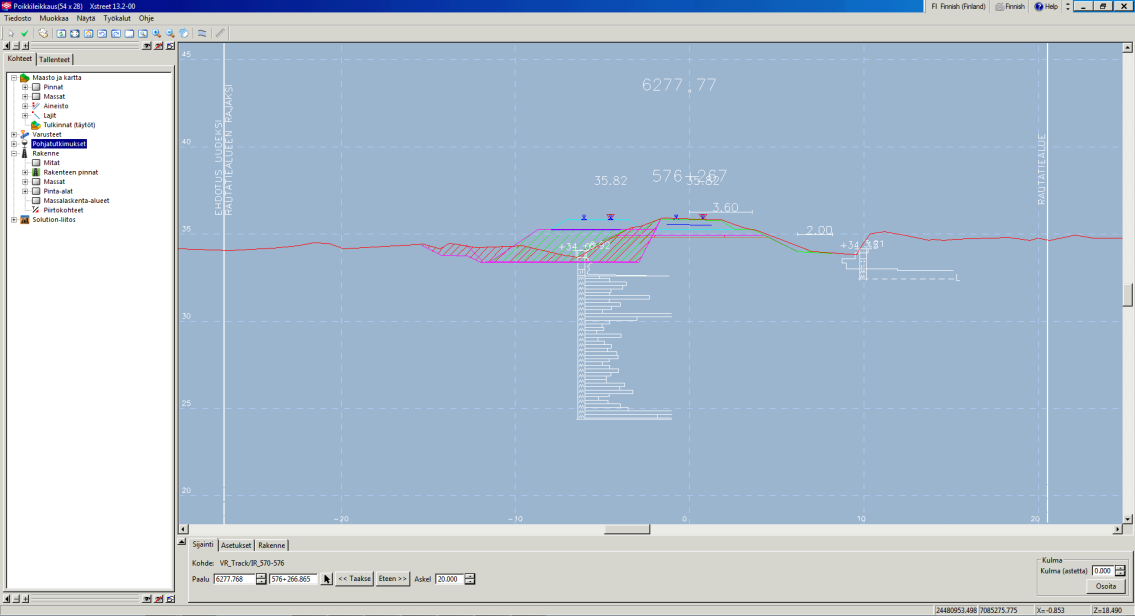
Task: Toggle the Massalaskenta-alueet checkbox
Action: pyautogui.click(x=36, y=201)
